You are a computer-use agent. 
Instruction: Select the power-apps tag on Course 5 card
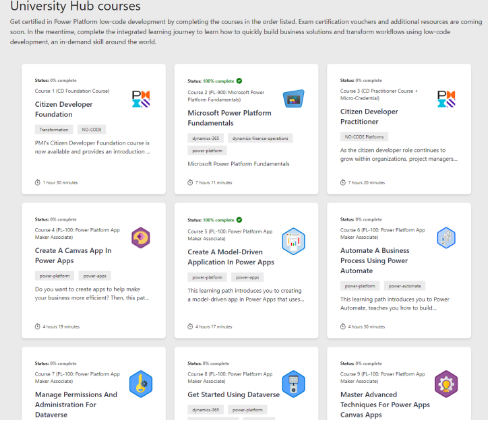point(247,277)
